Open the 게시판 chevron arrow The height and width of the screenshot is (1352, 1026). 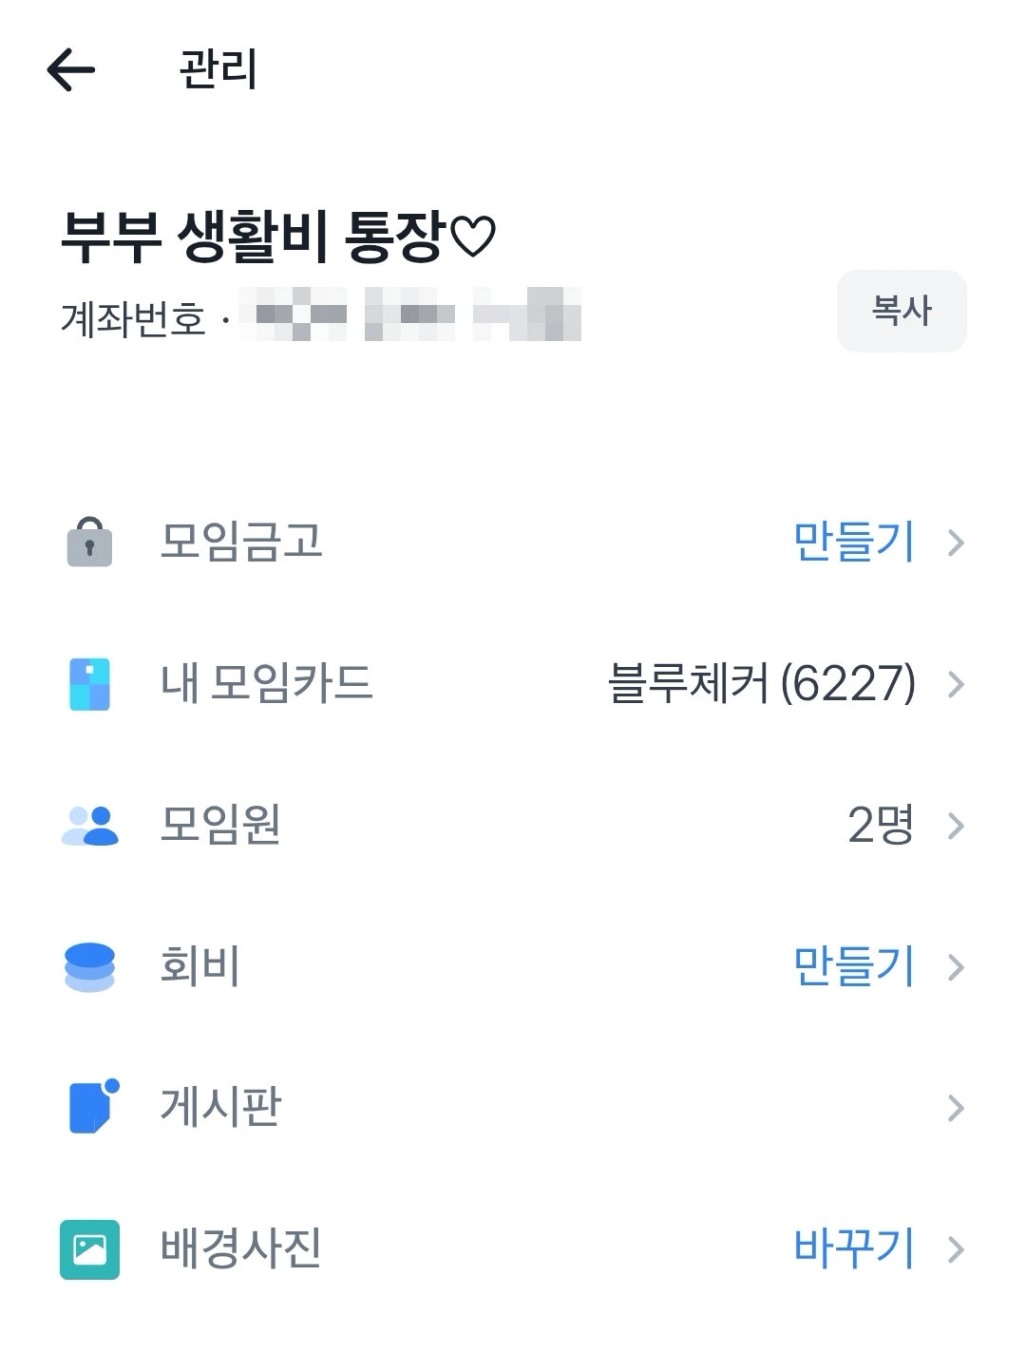[956, 1108]
